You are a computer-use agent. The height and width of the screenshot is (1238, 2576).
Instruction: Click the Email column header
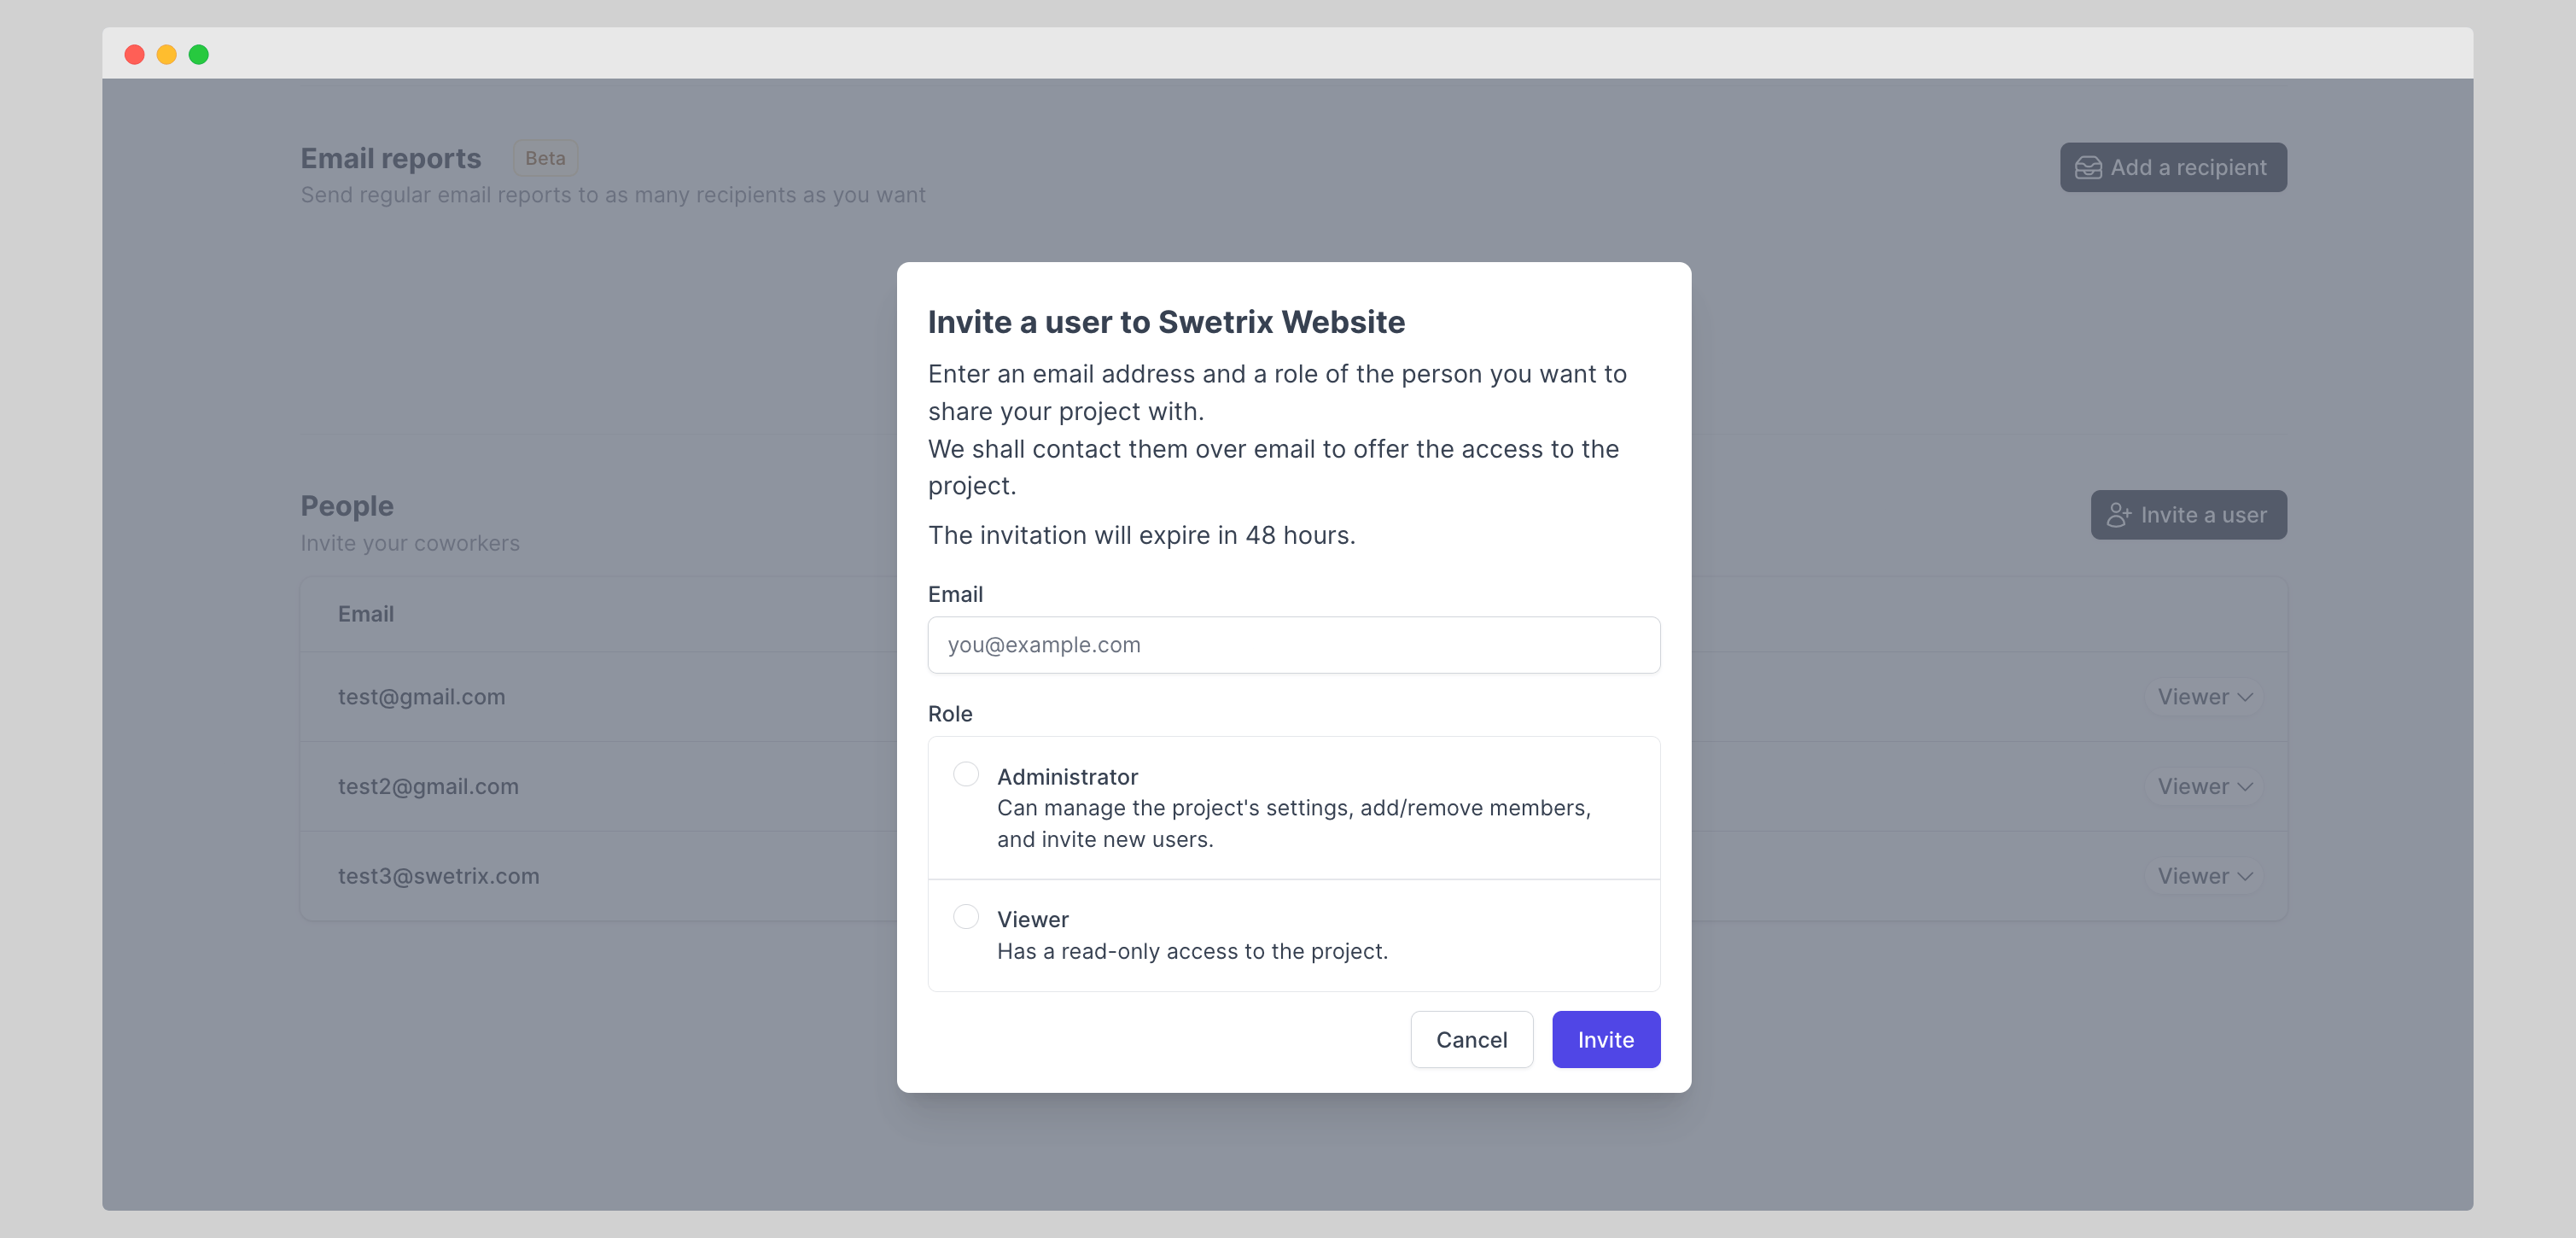click(x=365, y=614)
